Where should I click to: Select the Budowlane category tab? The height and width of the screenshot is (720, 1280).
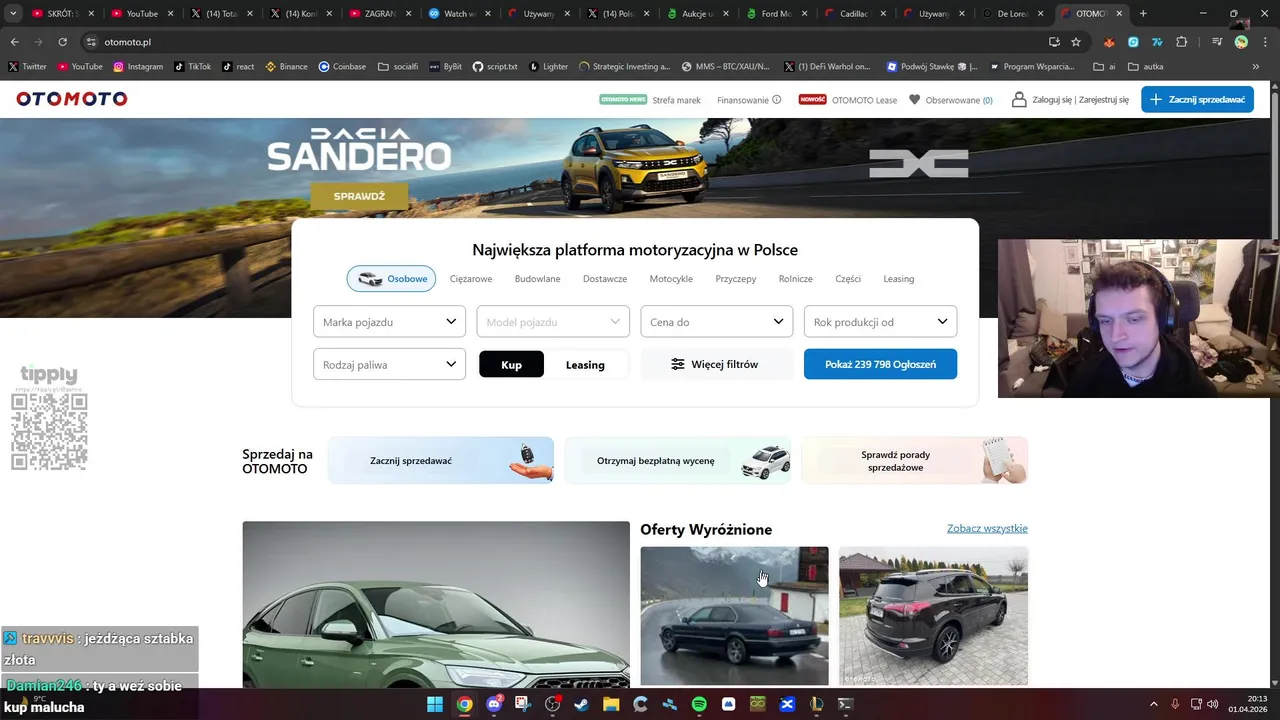point(537,279)
